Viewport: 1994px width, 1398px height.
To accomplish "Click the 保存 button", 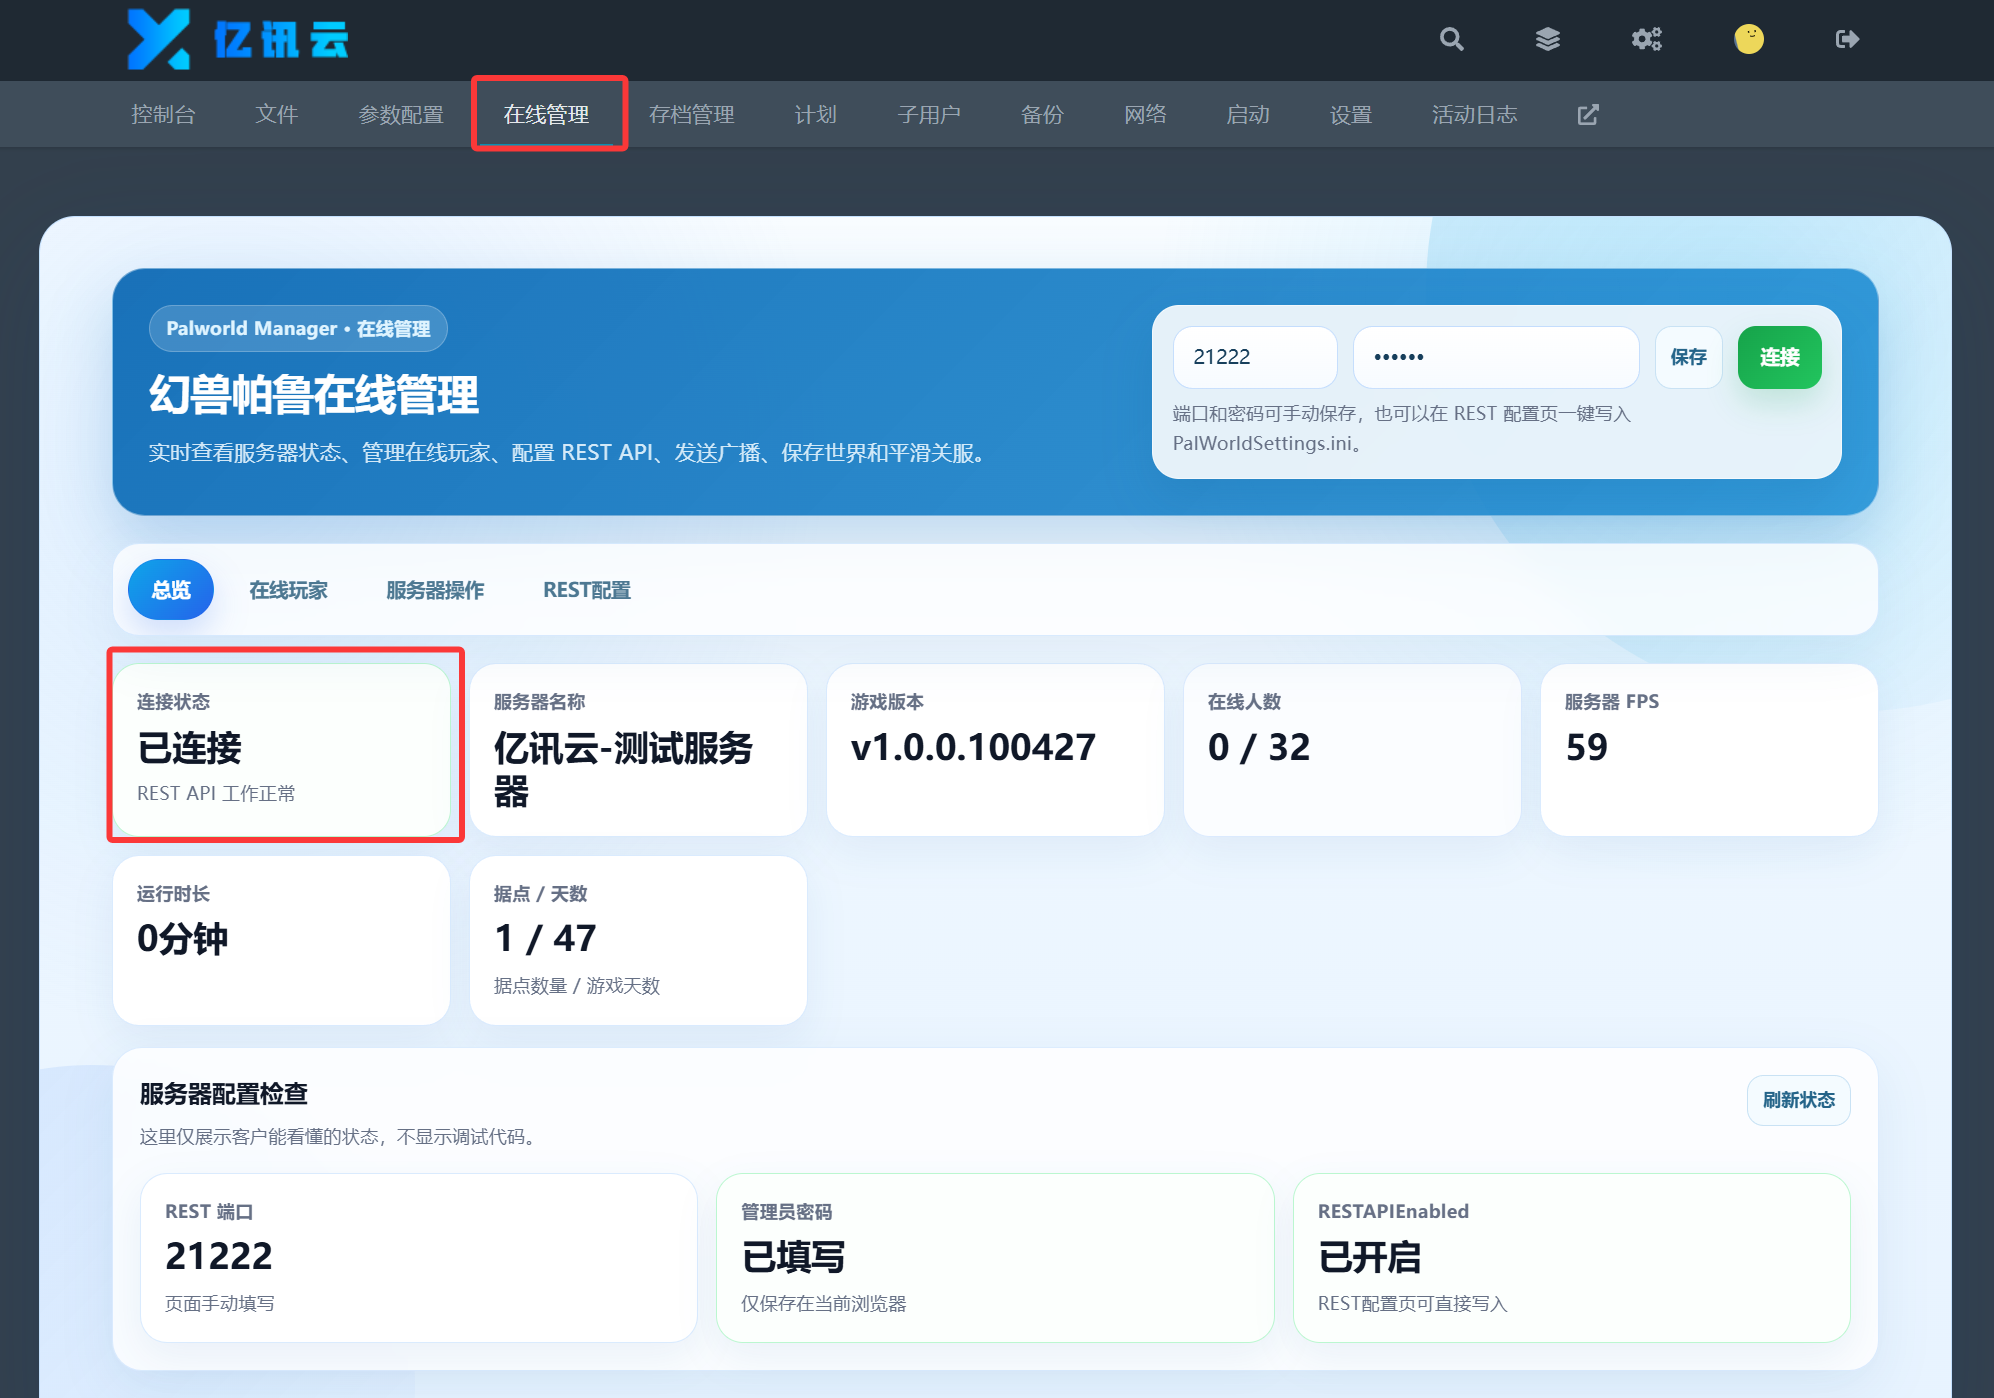I will pyautogui.click(x=1689, y=357).
